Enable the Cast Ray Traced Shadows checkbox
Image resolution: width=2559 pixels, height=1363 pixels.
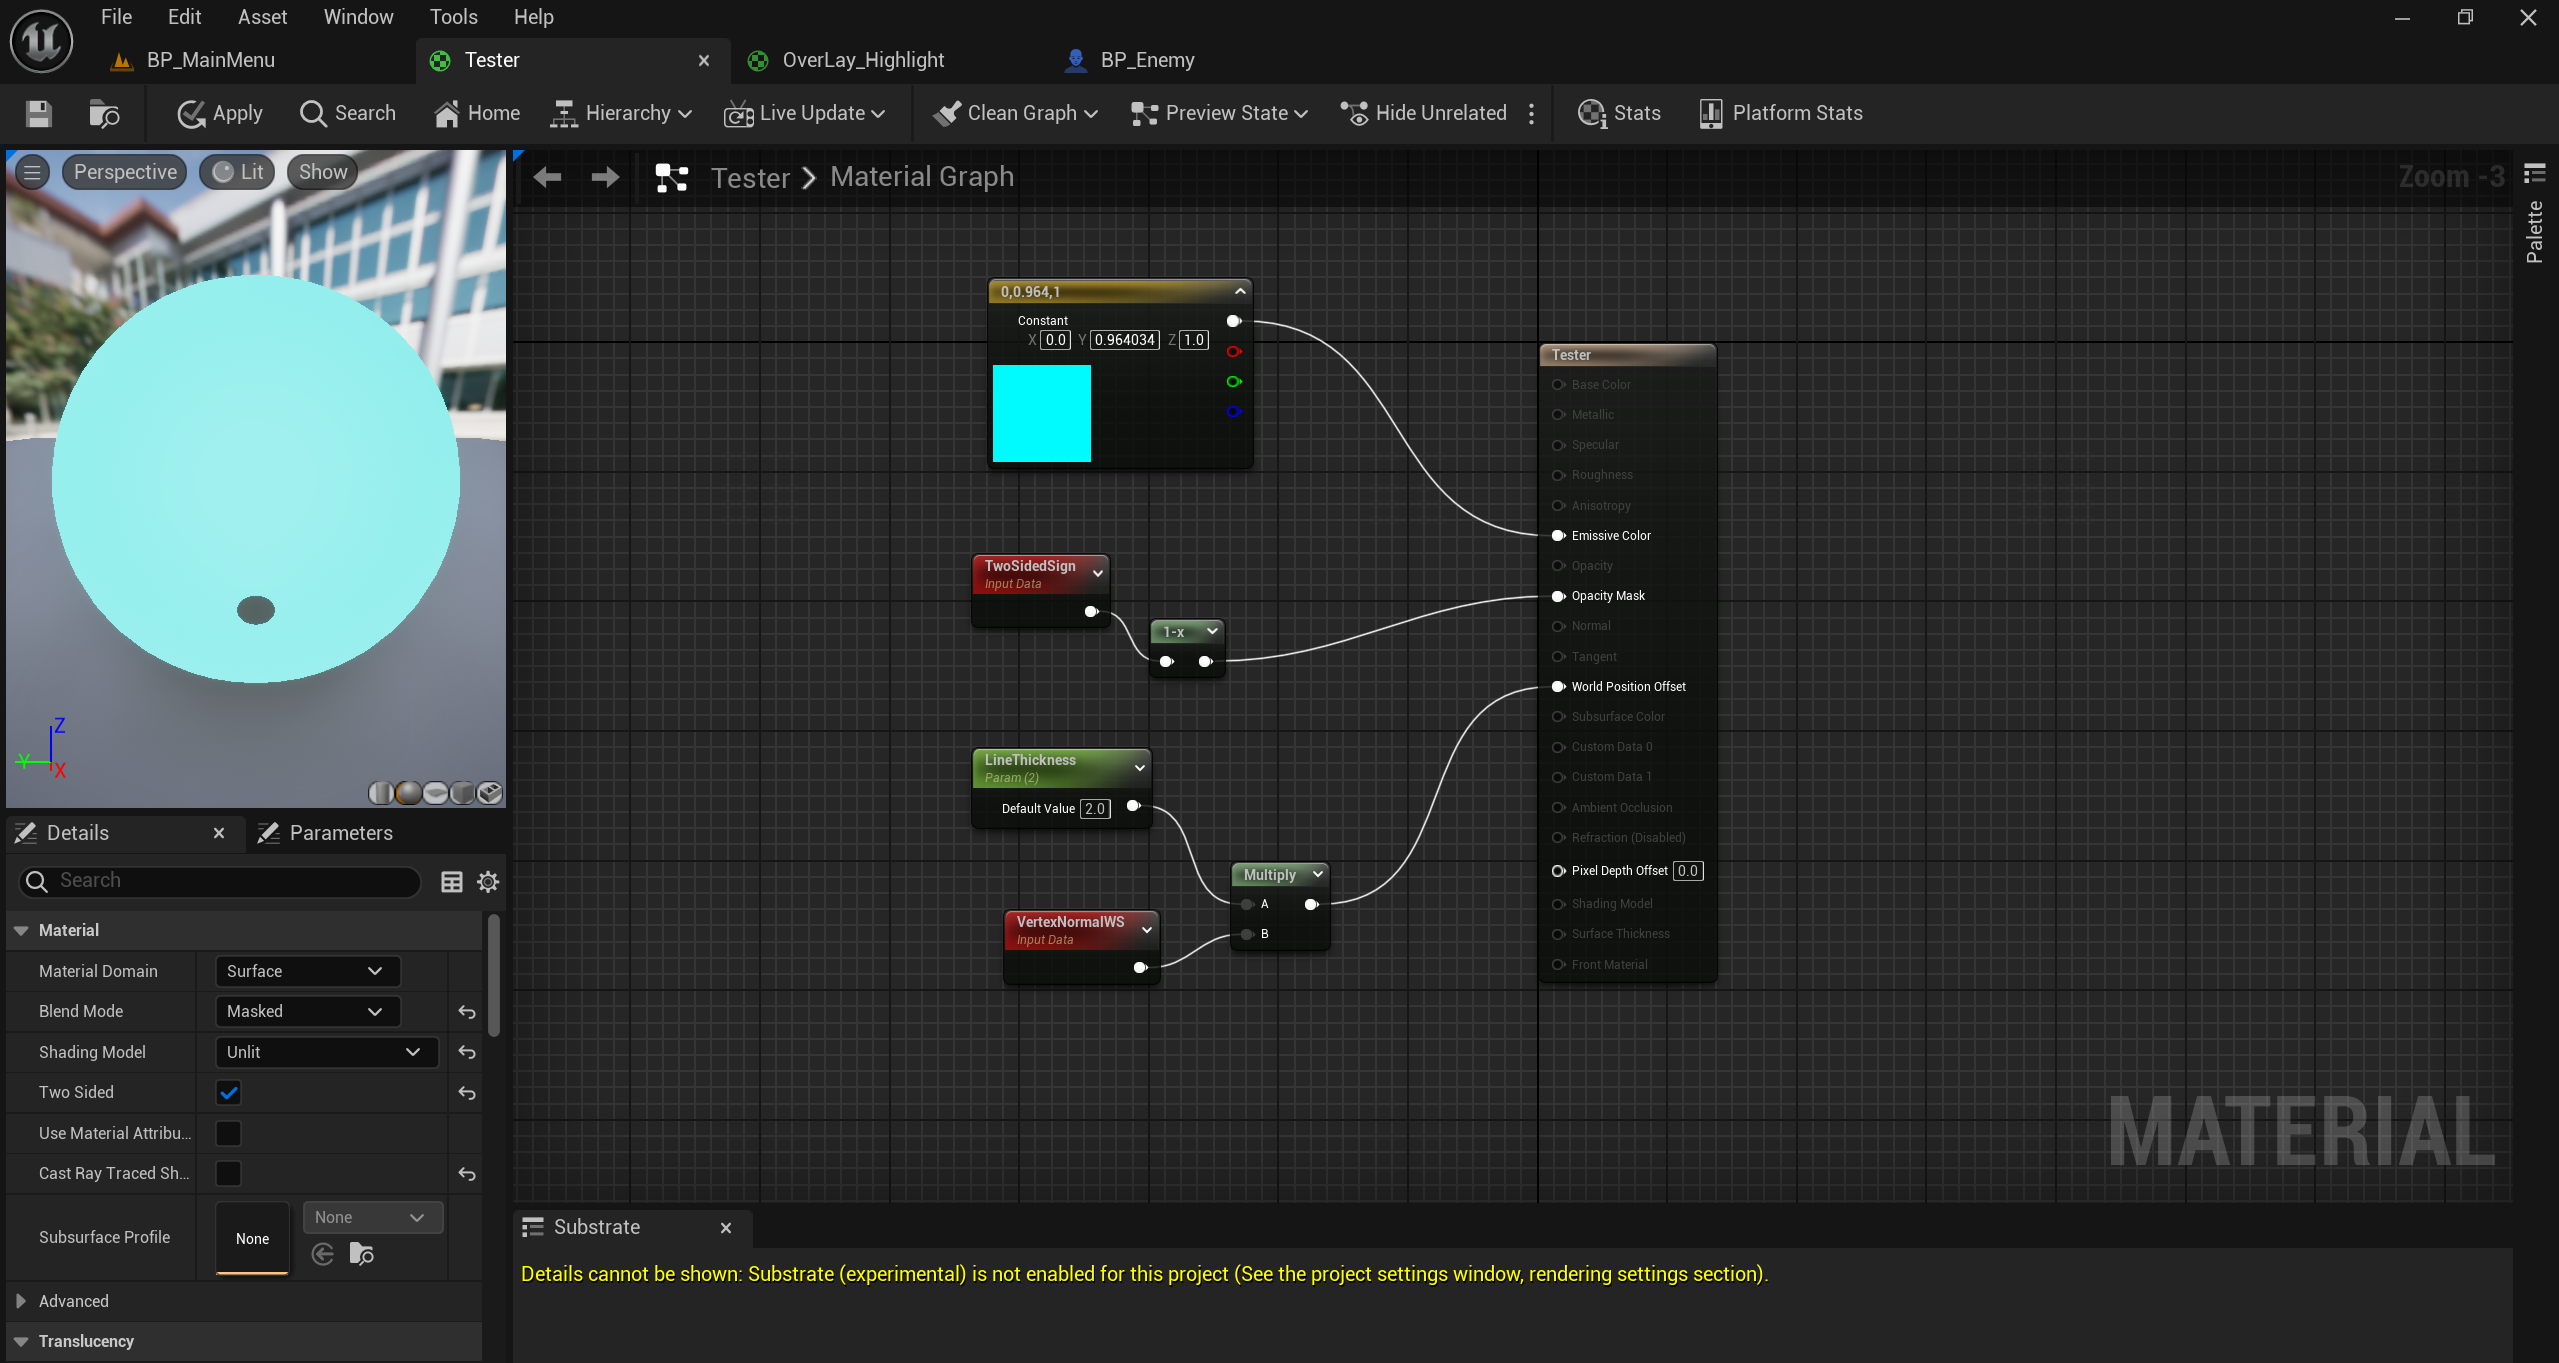tap(229, 1173)
